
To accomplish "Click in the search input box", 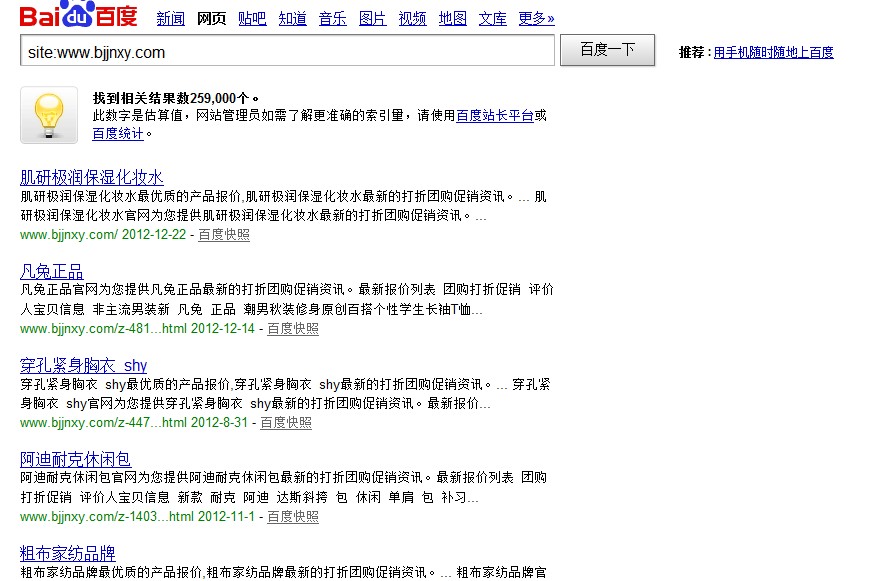I will (287, 51).
